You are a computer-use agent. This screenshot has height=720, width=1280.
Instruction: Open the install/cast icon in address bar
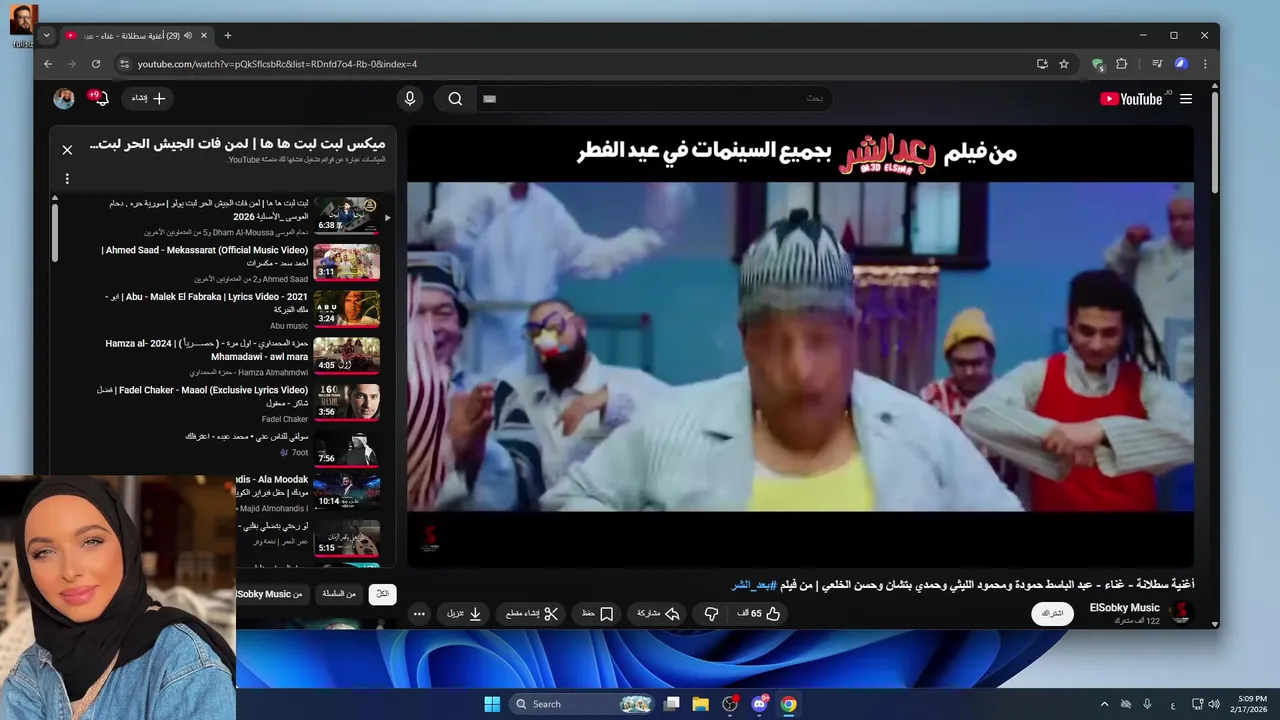click(x=1042, y=64)
